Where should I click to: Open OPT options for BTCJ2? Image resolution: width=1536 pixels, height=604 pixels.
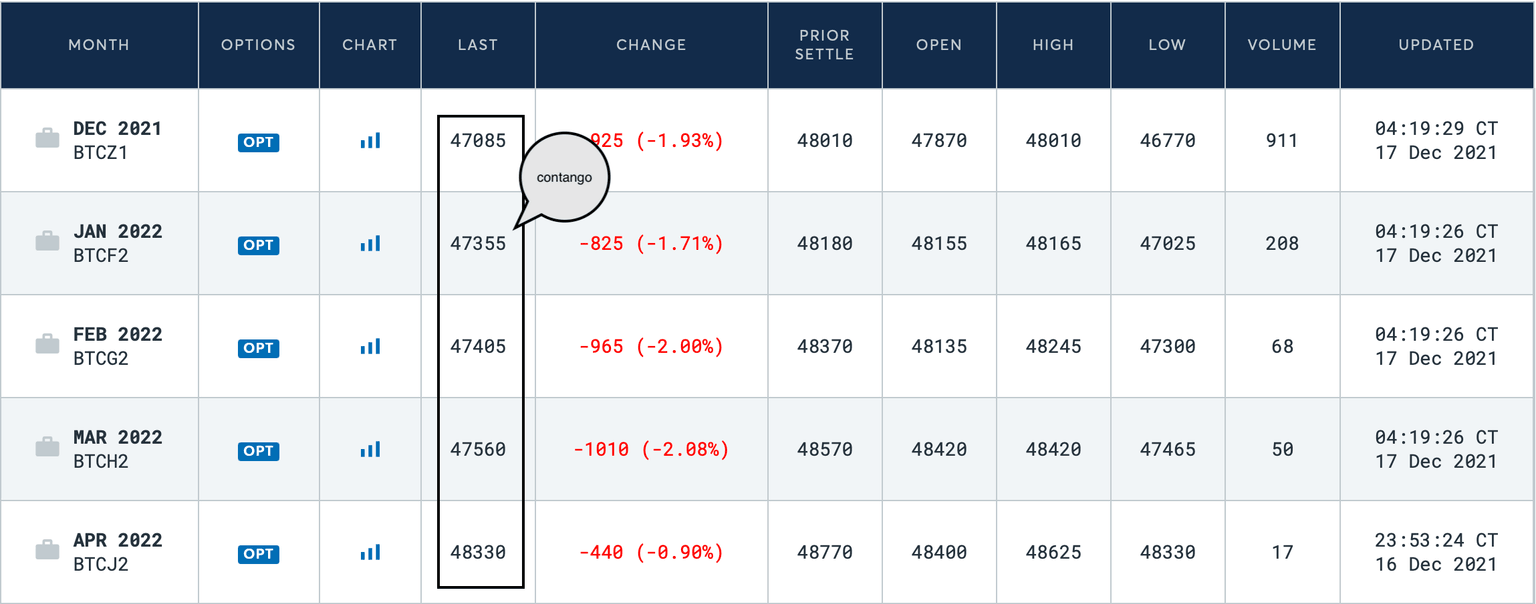(258, 554)
